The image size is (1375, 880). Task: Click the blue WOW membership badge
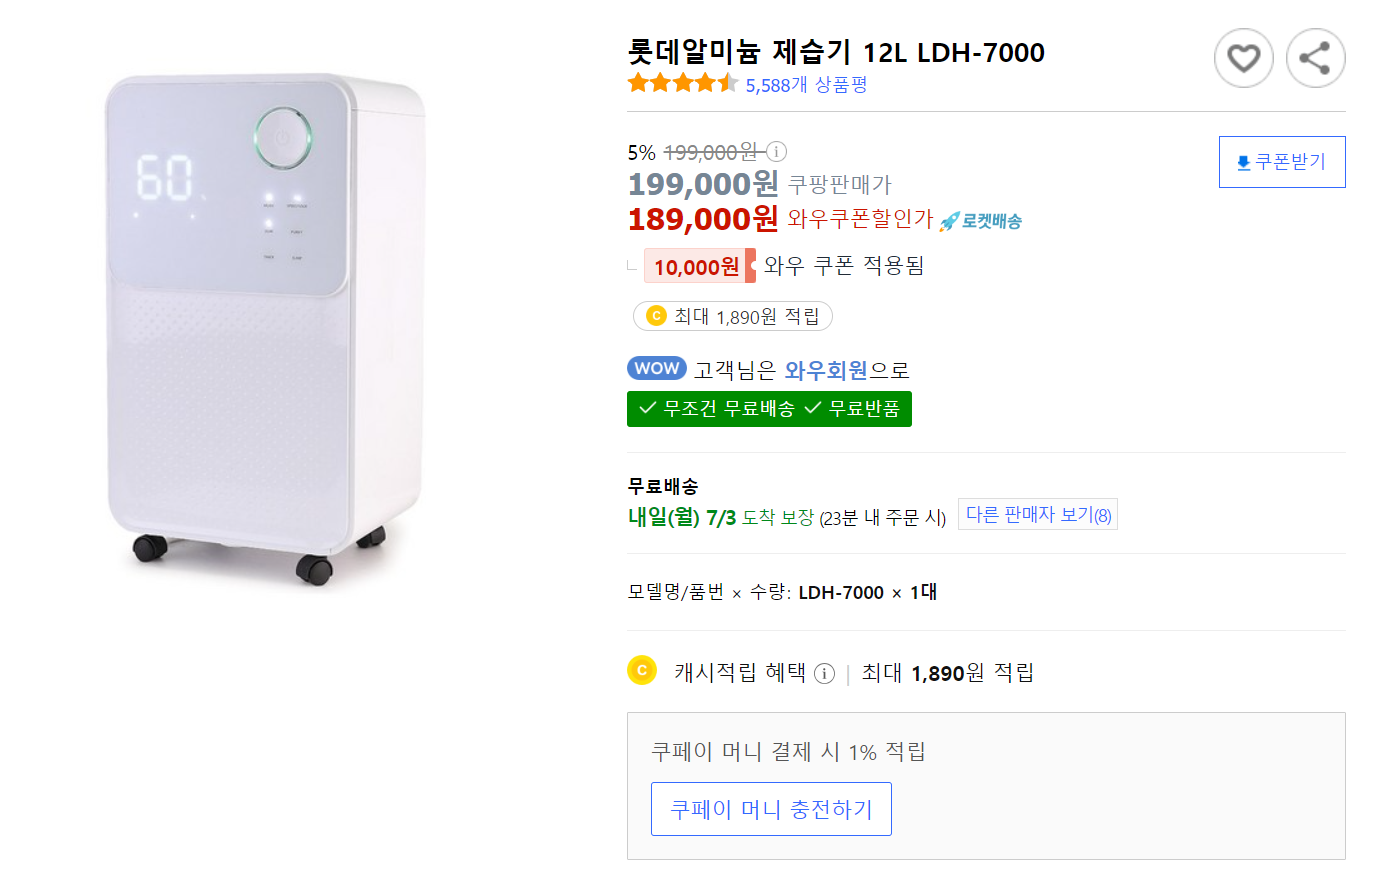[x=657, y=369]
